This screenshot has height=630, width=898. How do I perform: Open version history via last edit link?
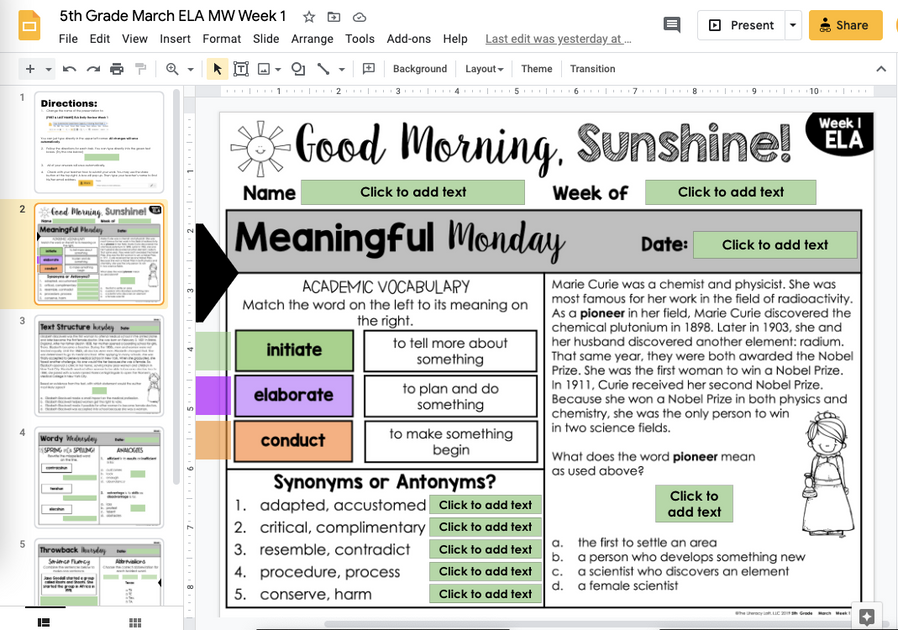click(x=557, y=38)
